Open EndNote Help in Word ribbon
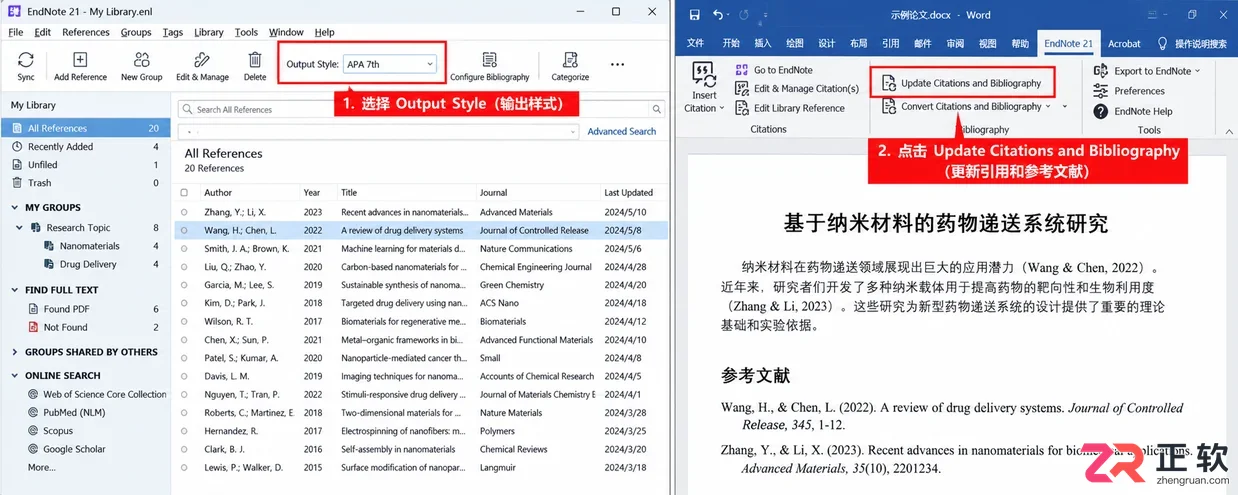 [x=1133, y=111]
